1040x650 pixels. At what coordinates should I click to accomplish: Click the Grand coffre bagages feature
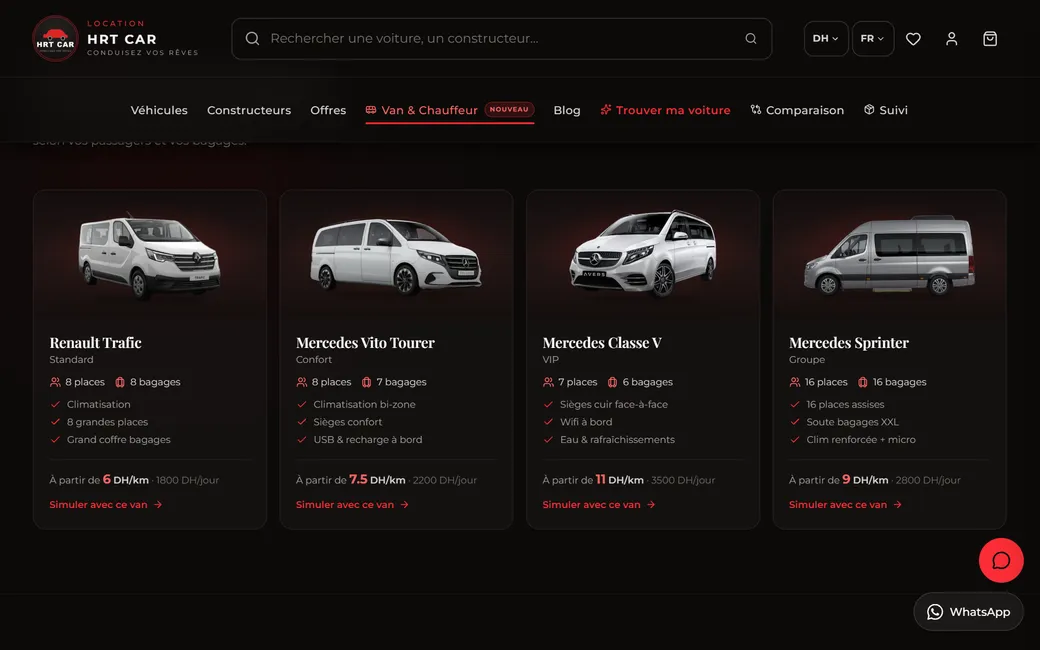pos(119,440)
